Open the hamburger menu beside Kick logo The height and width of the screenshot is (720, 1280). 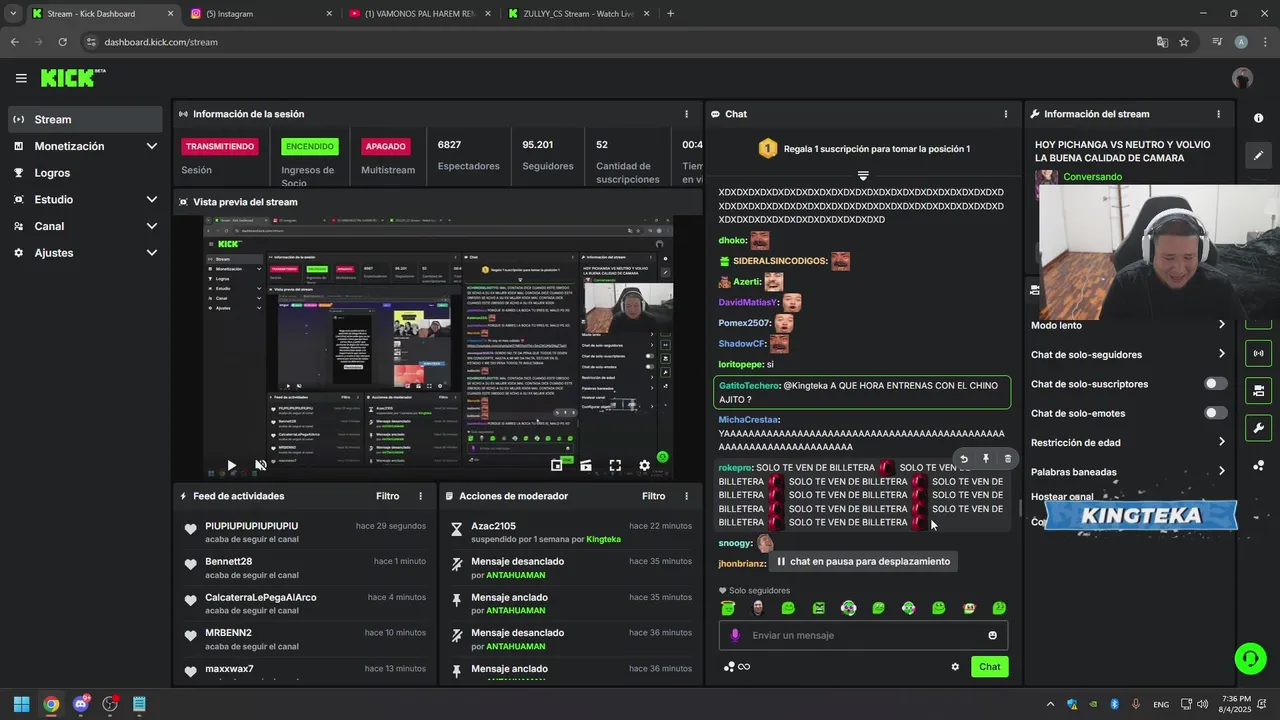(21, 78)
